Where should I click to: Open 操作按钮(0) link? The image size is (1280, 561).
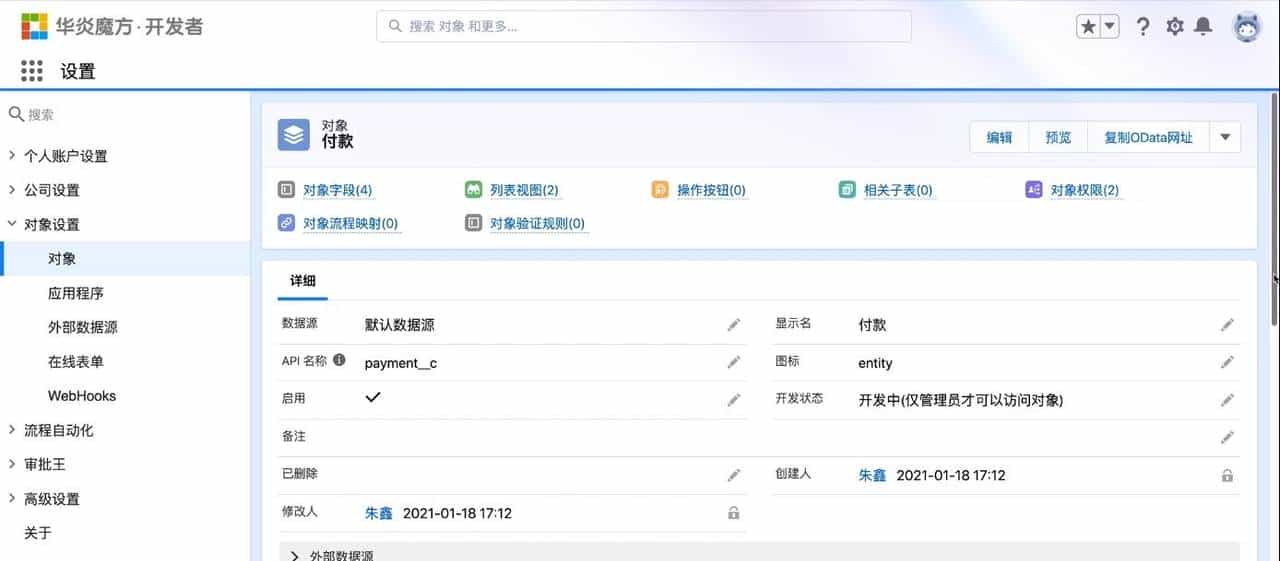[711, 190]
